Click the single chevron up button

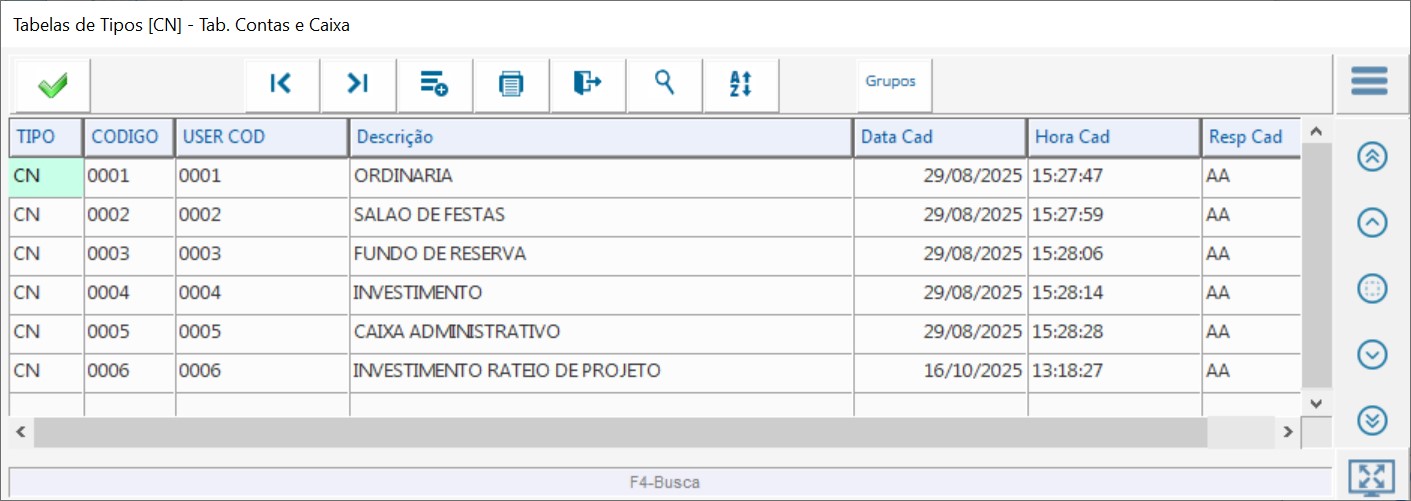coord(1372,223)
